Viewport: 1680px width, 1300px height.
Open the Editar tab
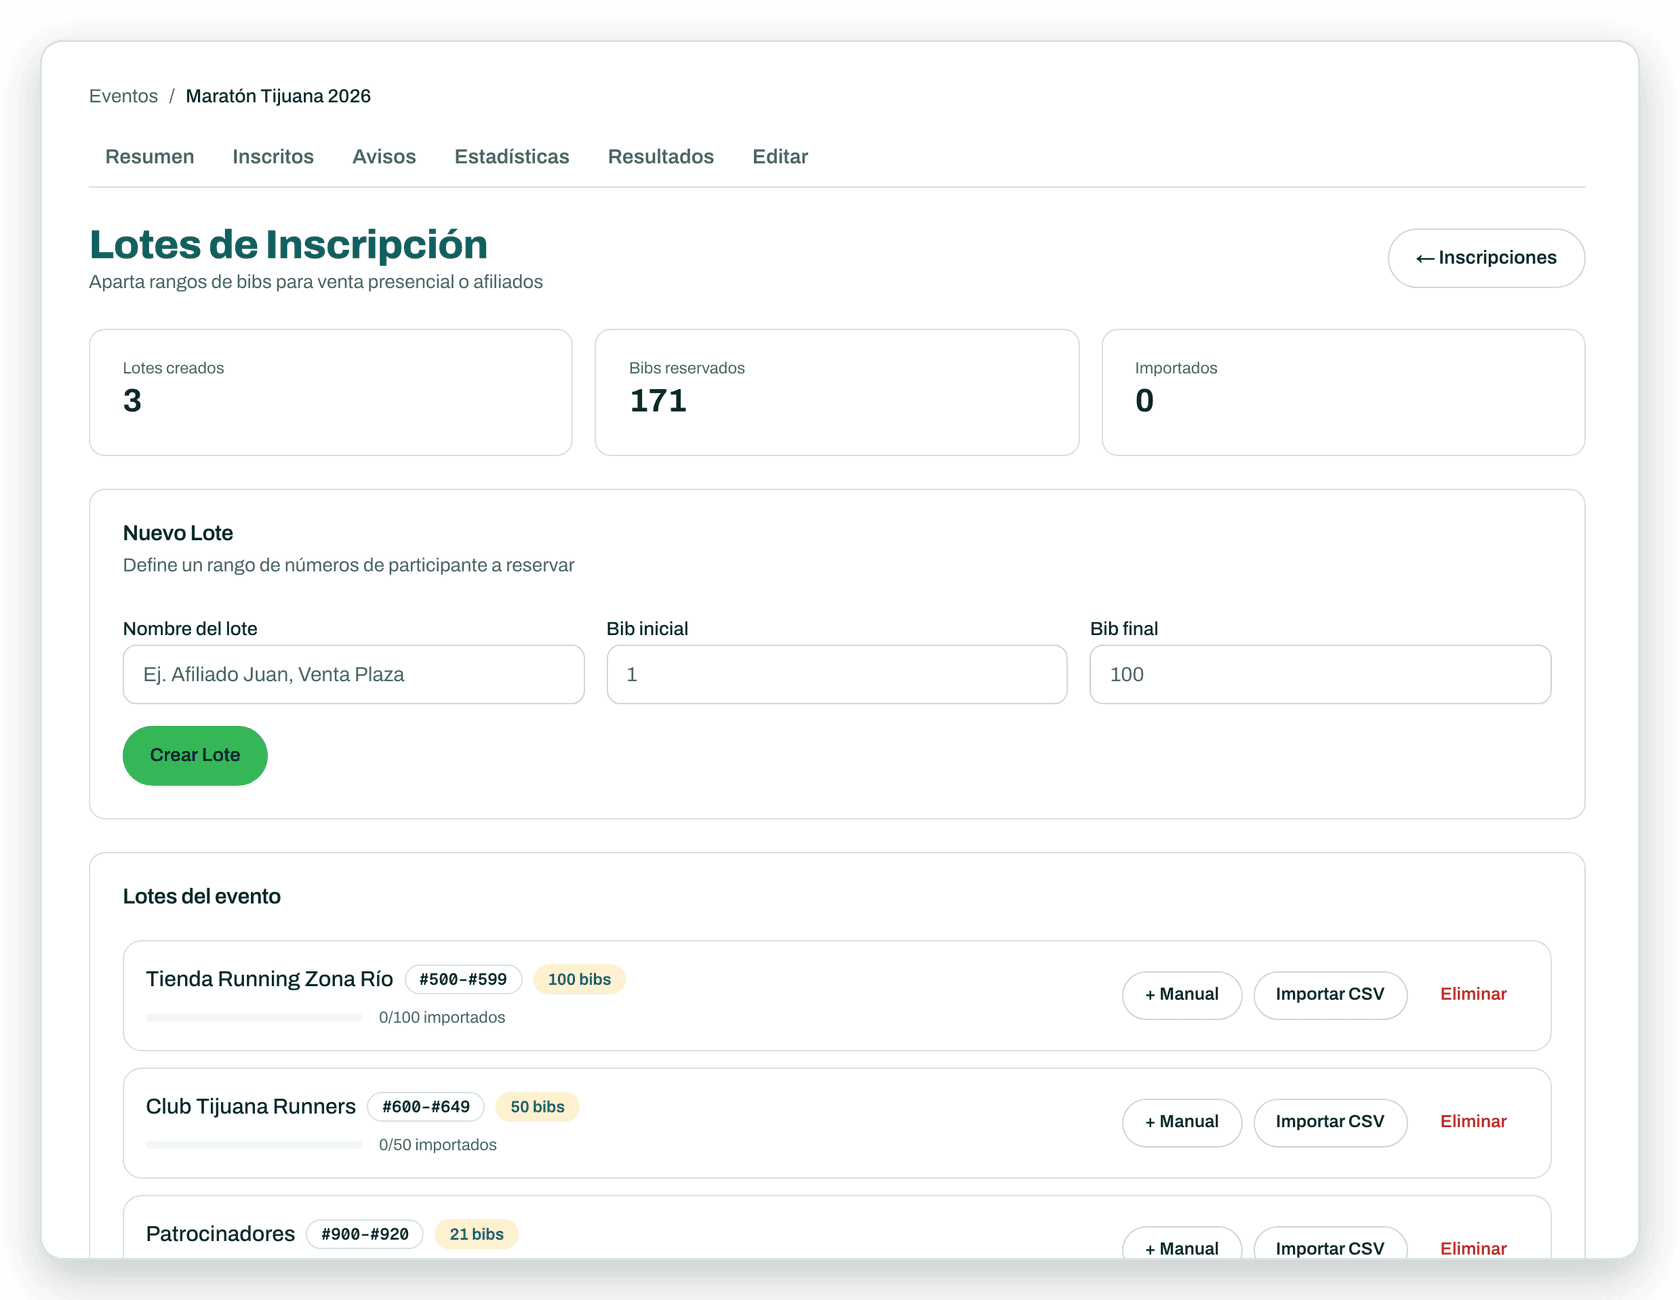[x=780, y=157]
